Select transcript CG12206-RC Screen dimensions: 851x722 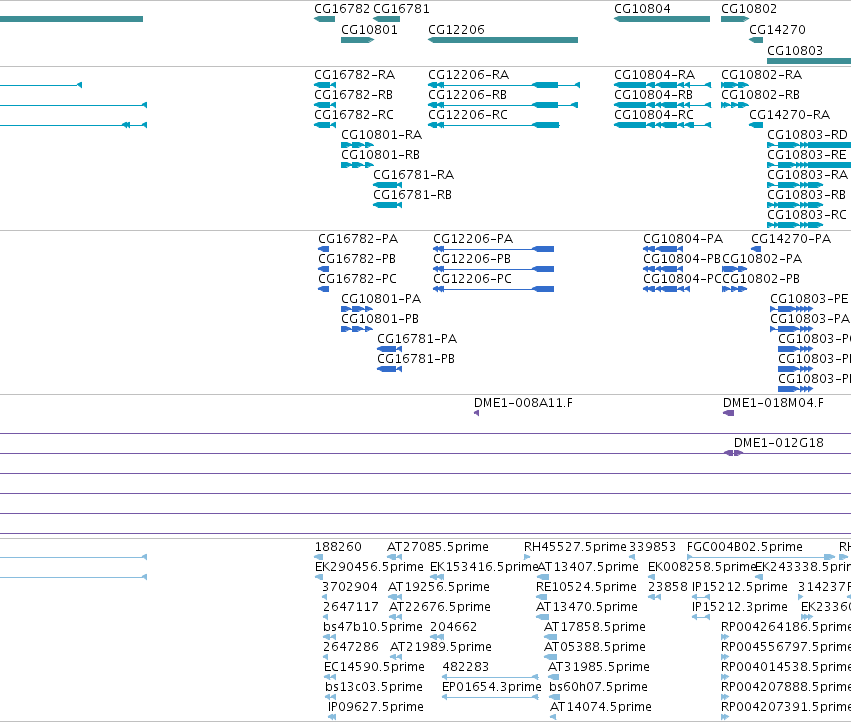pyautogui.click(x=468, y=115)
